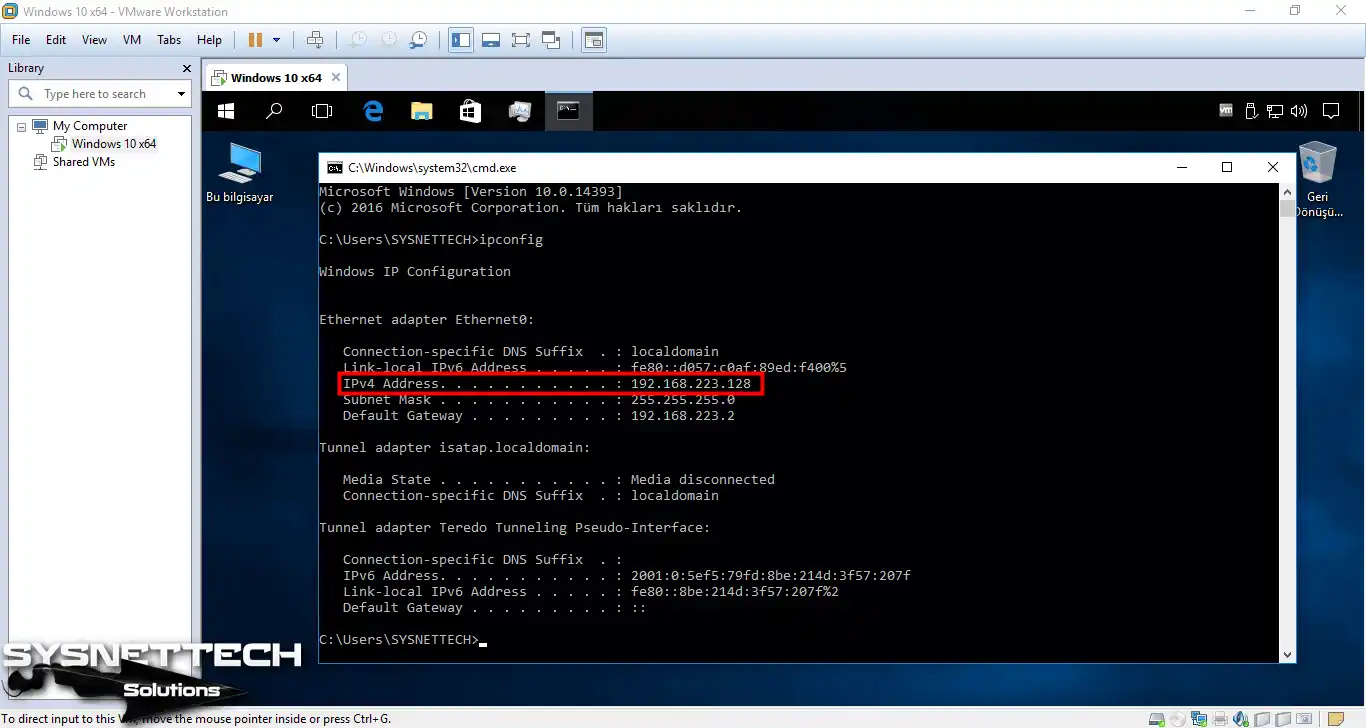1366x728 pixels.
Task: Click the virtual network adapter status icon
Action: [1198, 718]
